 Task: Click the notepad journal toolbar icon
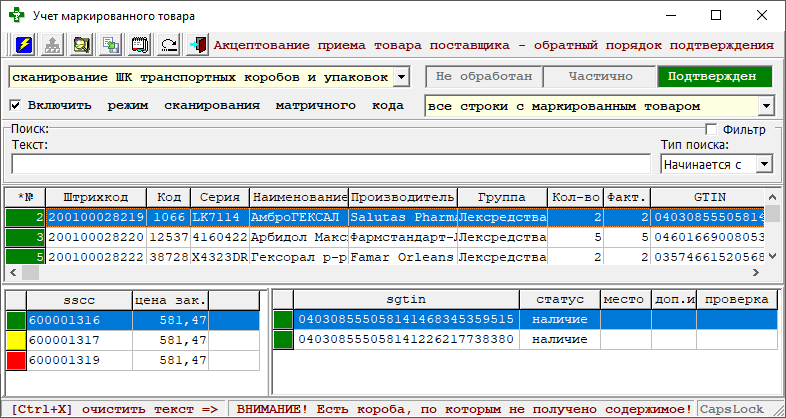[140, 45]
